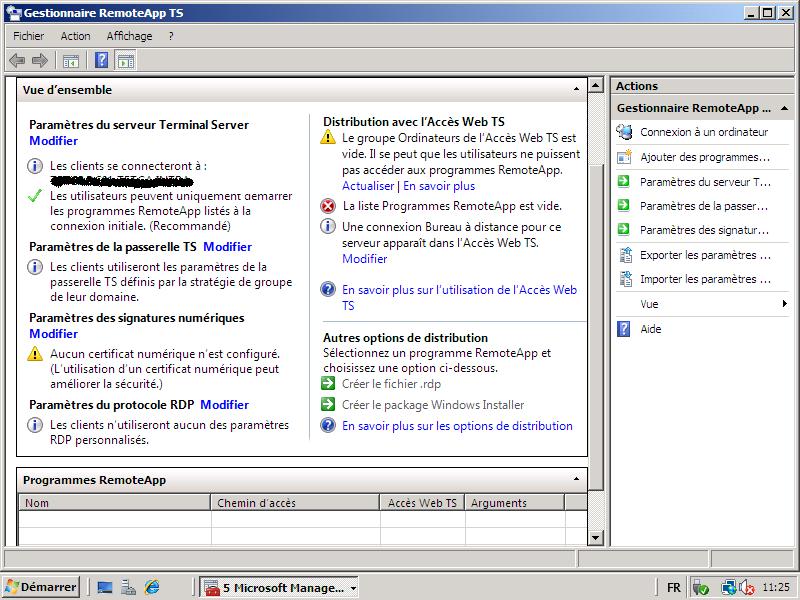Image resolution: width=800 pixels, height=600 pixels.
Task: Open the Affichage menu
Action: click(129, 36)
